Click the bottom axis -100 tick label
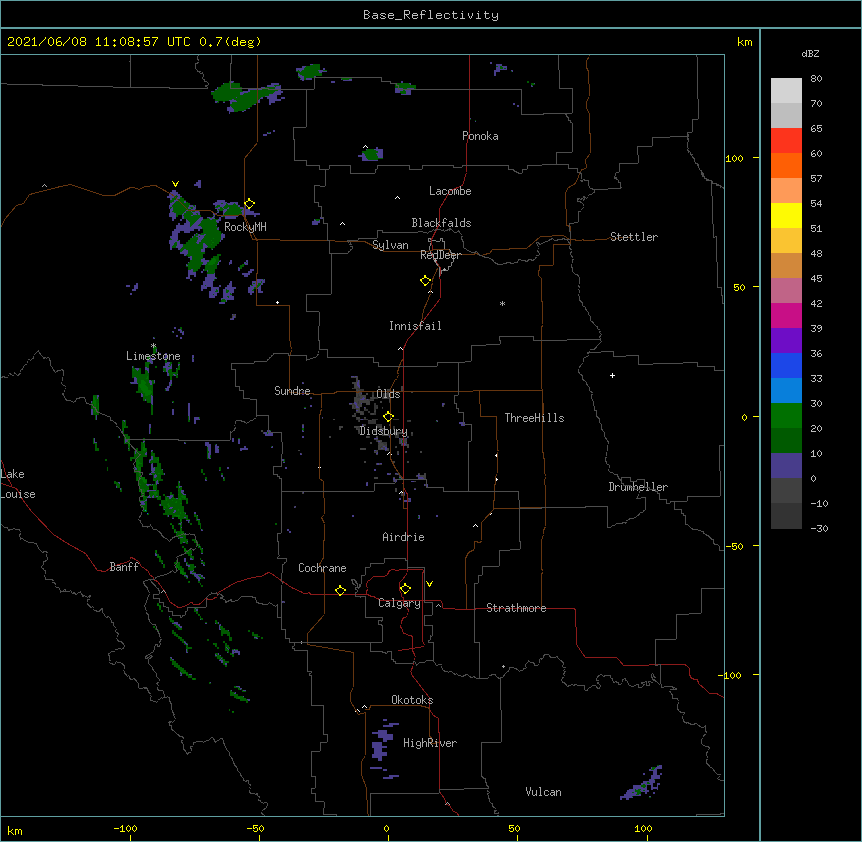Viewport: 862px width, 842px height. [125, 828]
